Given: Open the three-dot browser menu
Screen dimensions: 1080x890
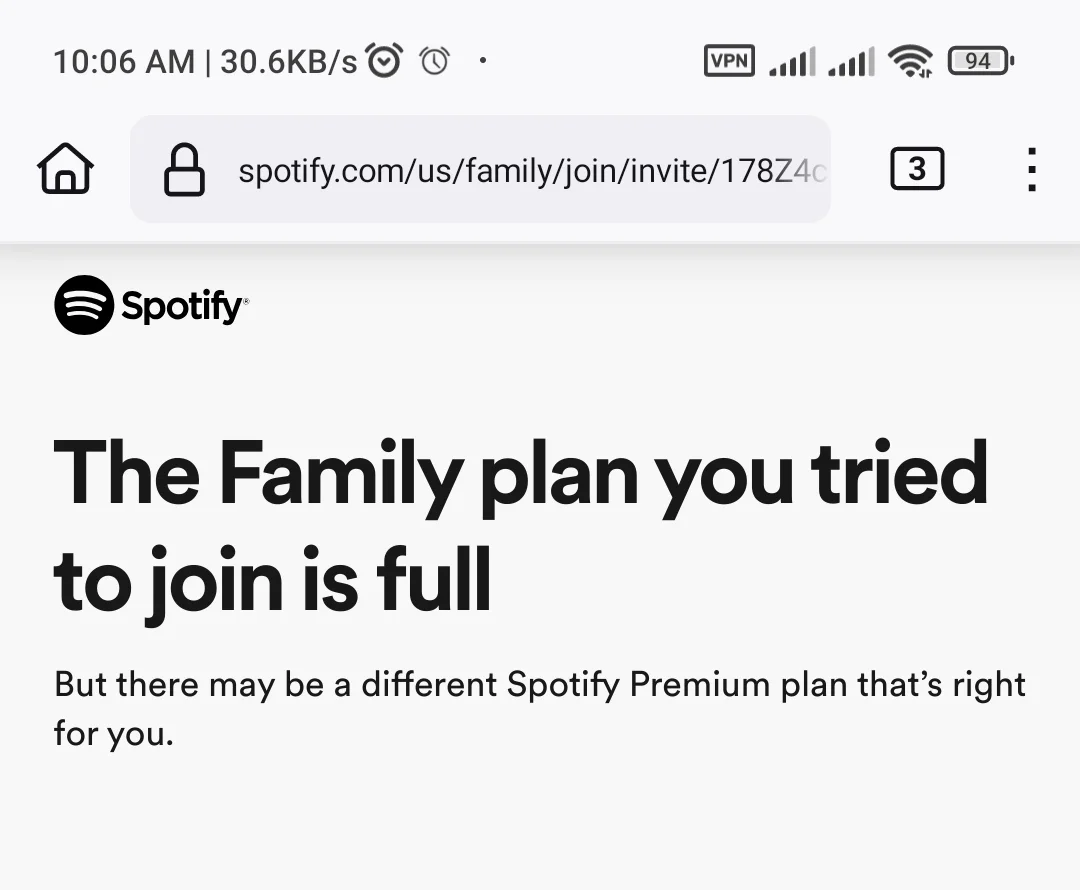Looking at the screenshot, I should (x=1031, y=169).
